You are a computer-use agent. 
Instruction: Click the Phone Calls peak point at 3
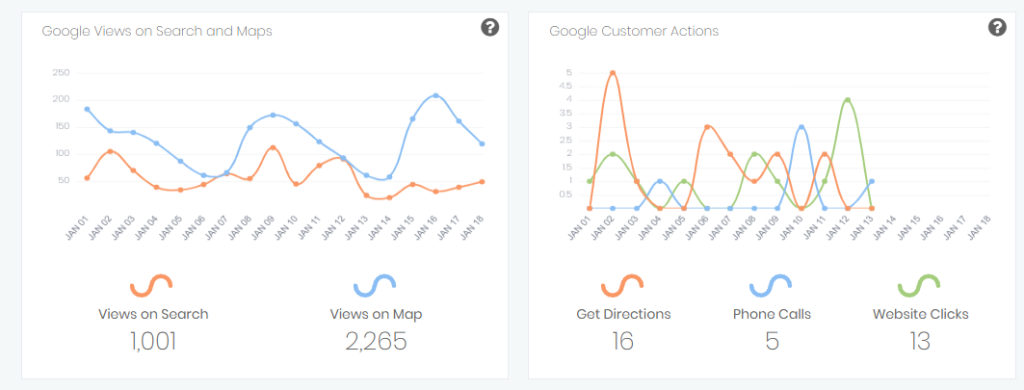click(x=801, y=127)
